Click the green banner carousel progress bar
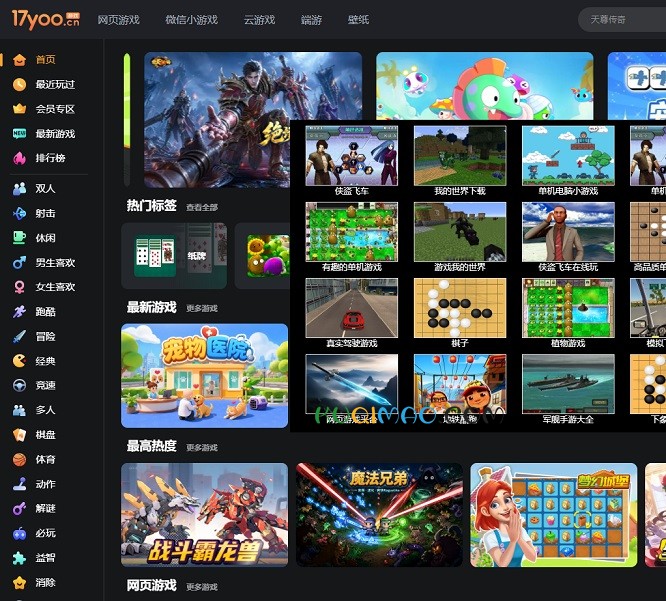 point(127,119)
